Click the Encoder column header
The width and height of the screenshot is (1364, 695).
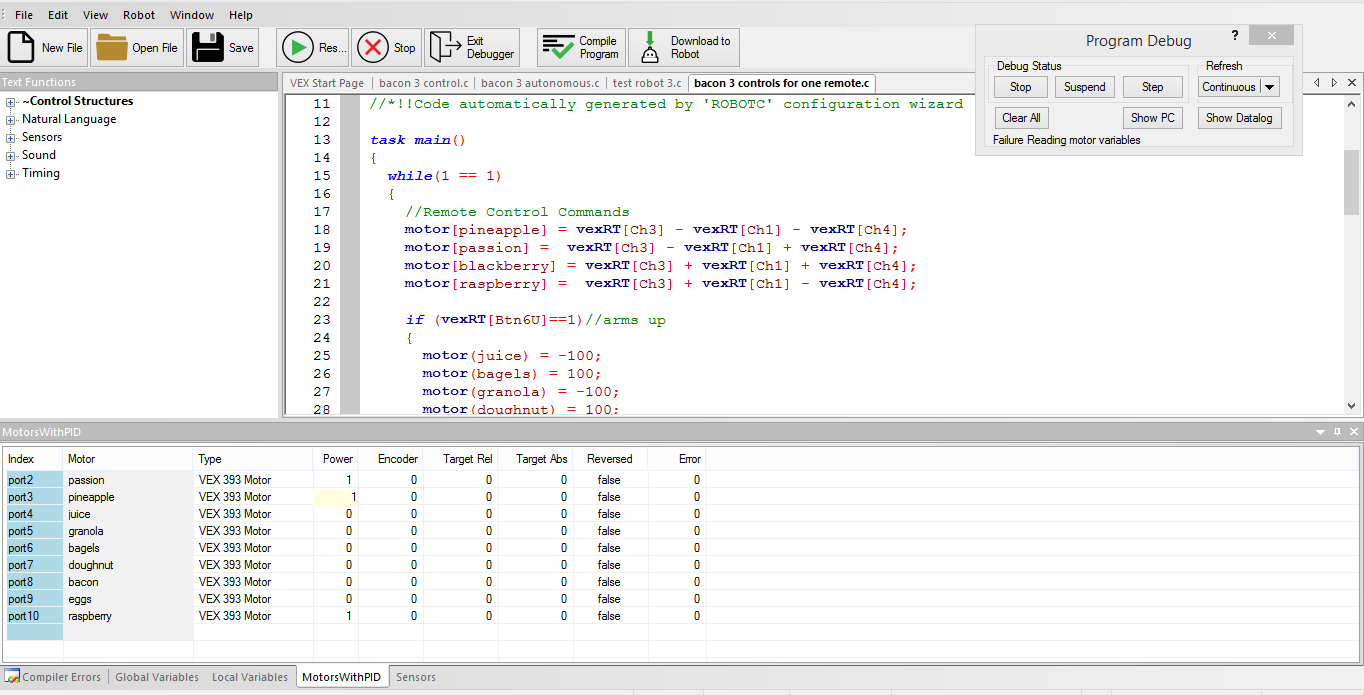pyautogui.click(x=390, y=459)
